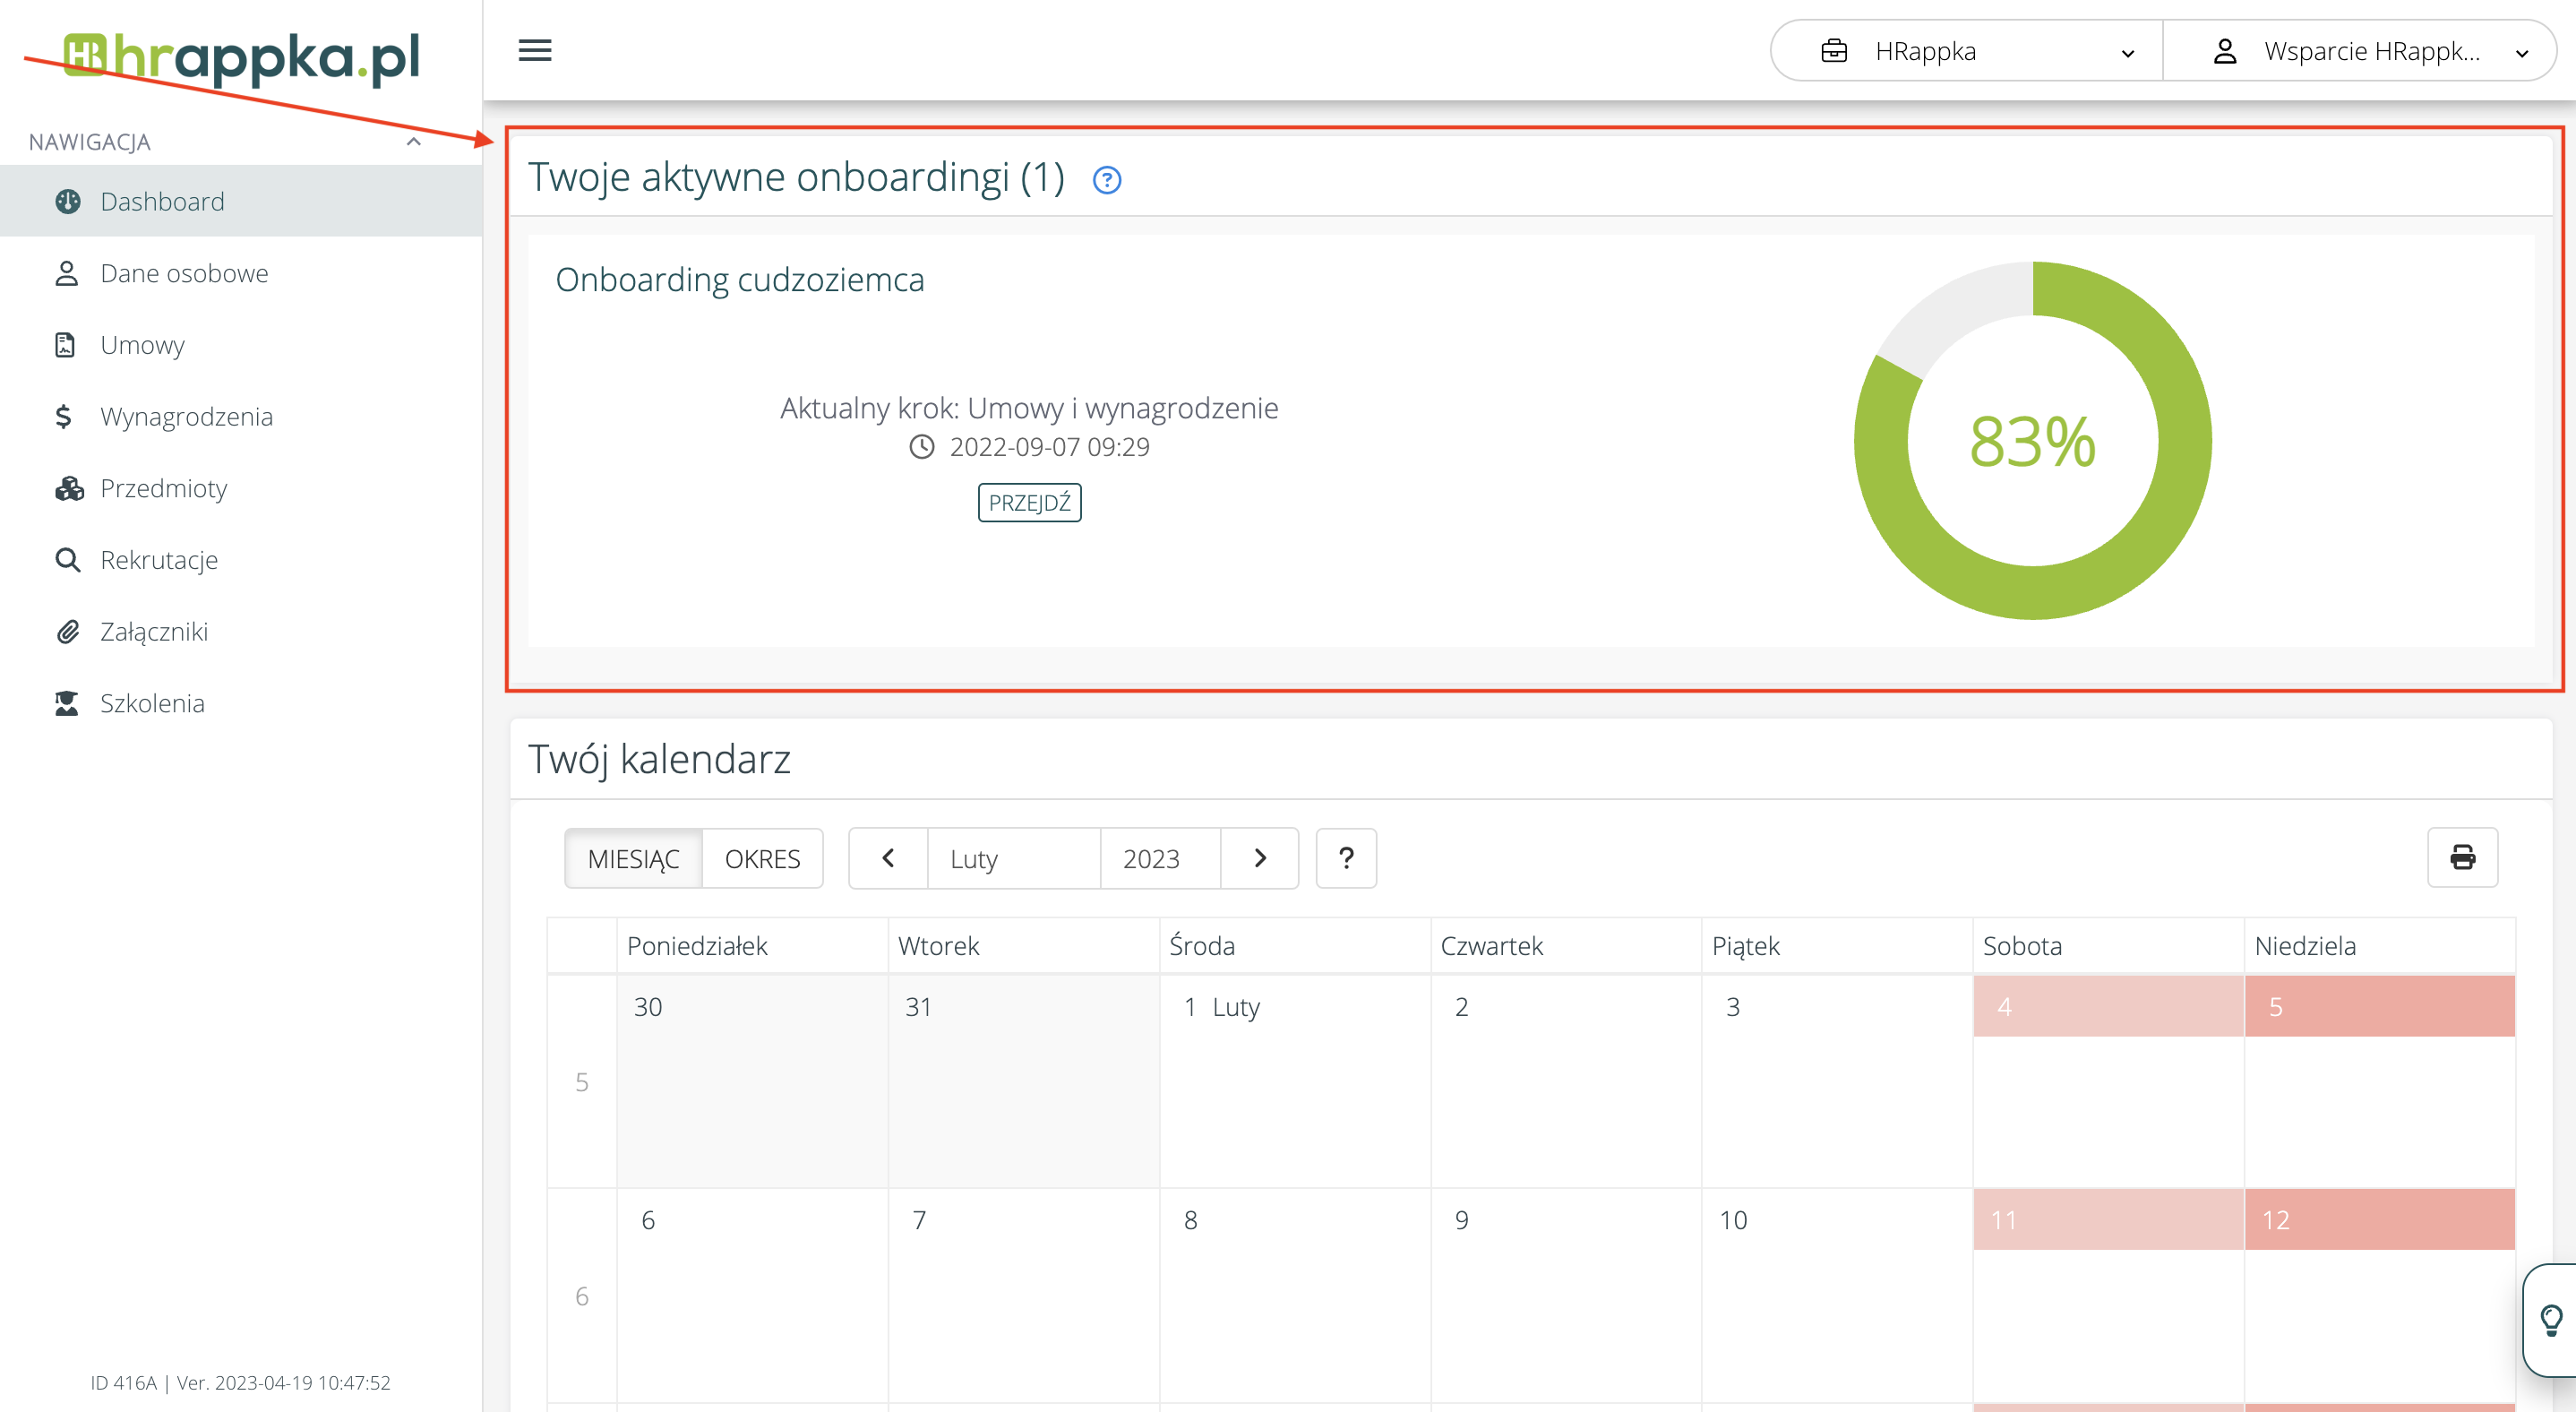Click the hrappka.pl logo
Screen dimensions: 2576x1412
coord(242,57)
